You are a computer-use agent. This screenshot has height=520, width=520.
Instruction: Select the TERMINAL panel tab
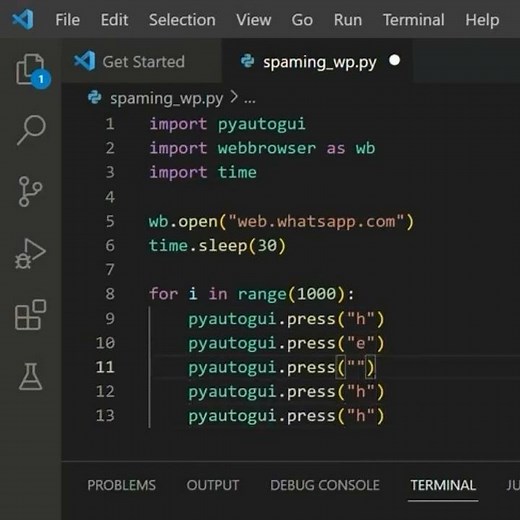[x=443, y=485]
